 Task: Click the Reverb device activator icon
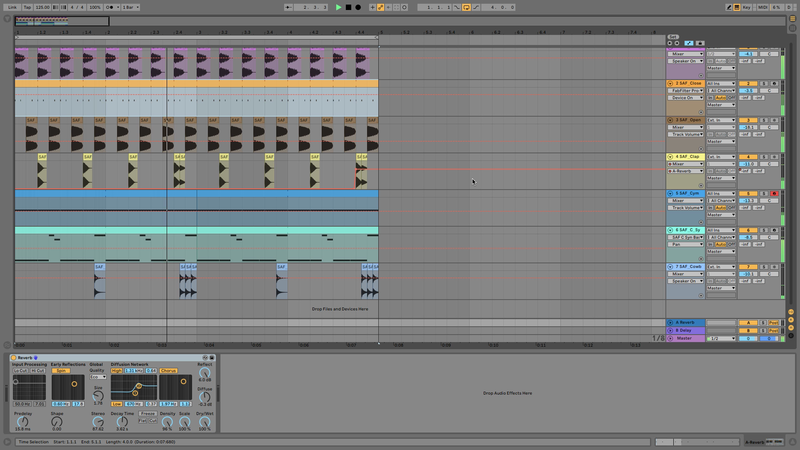point(14,357)
